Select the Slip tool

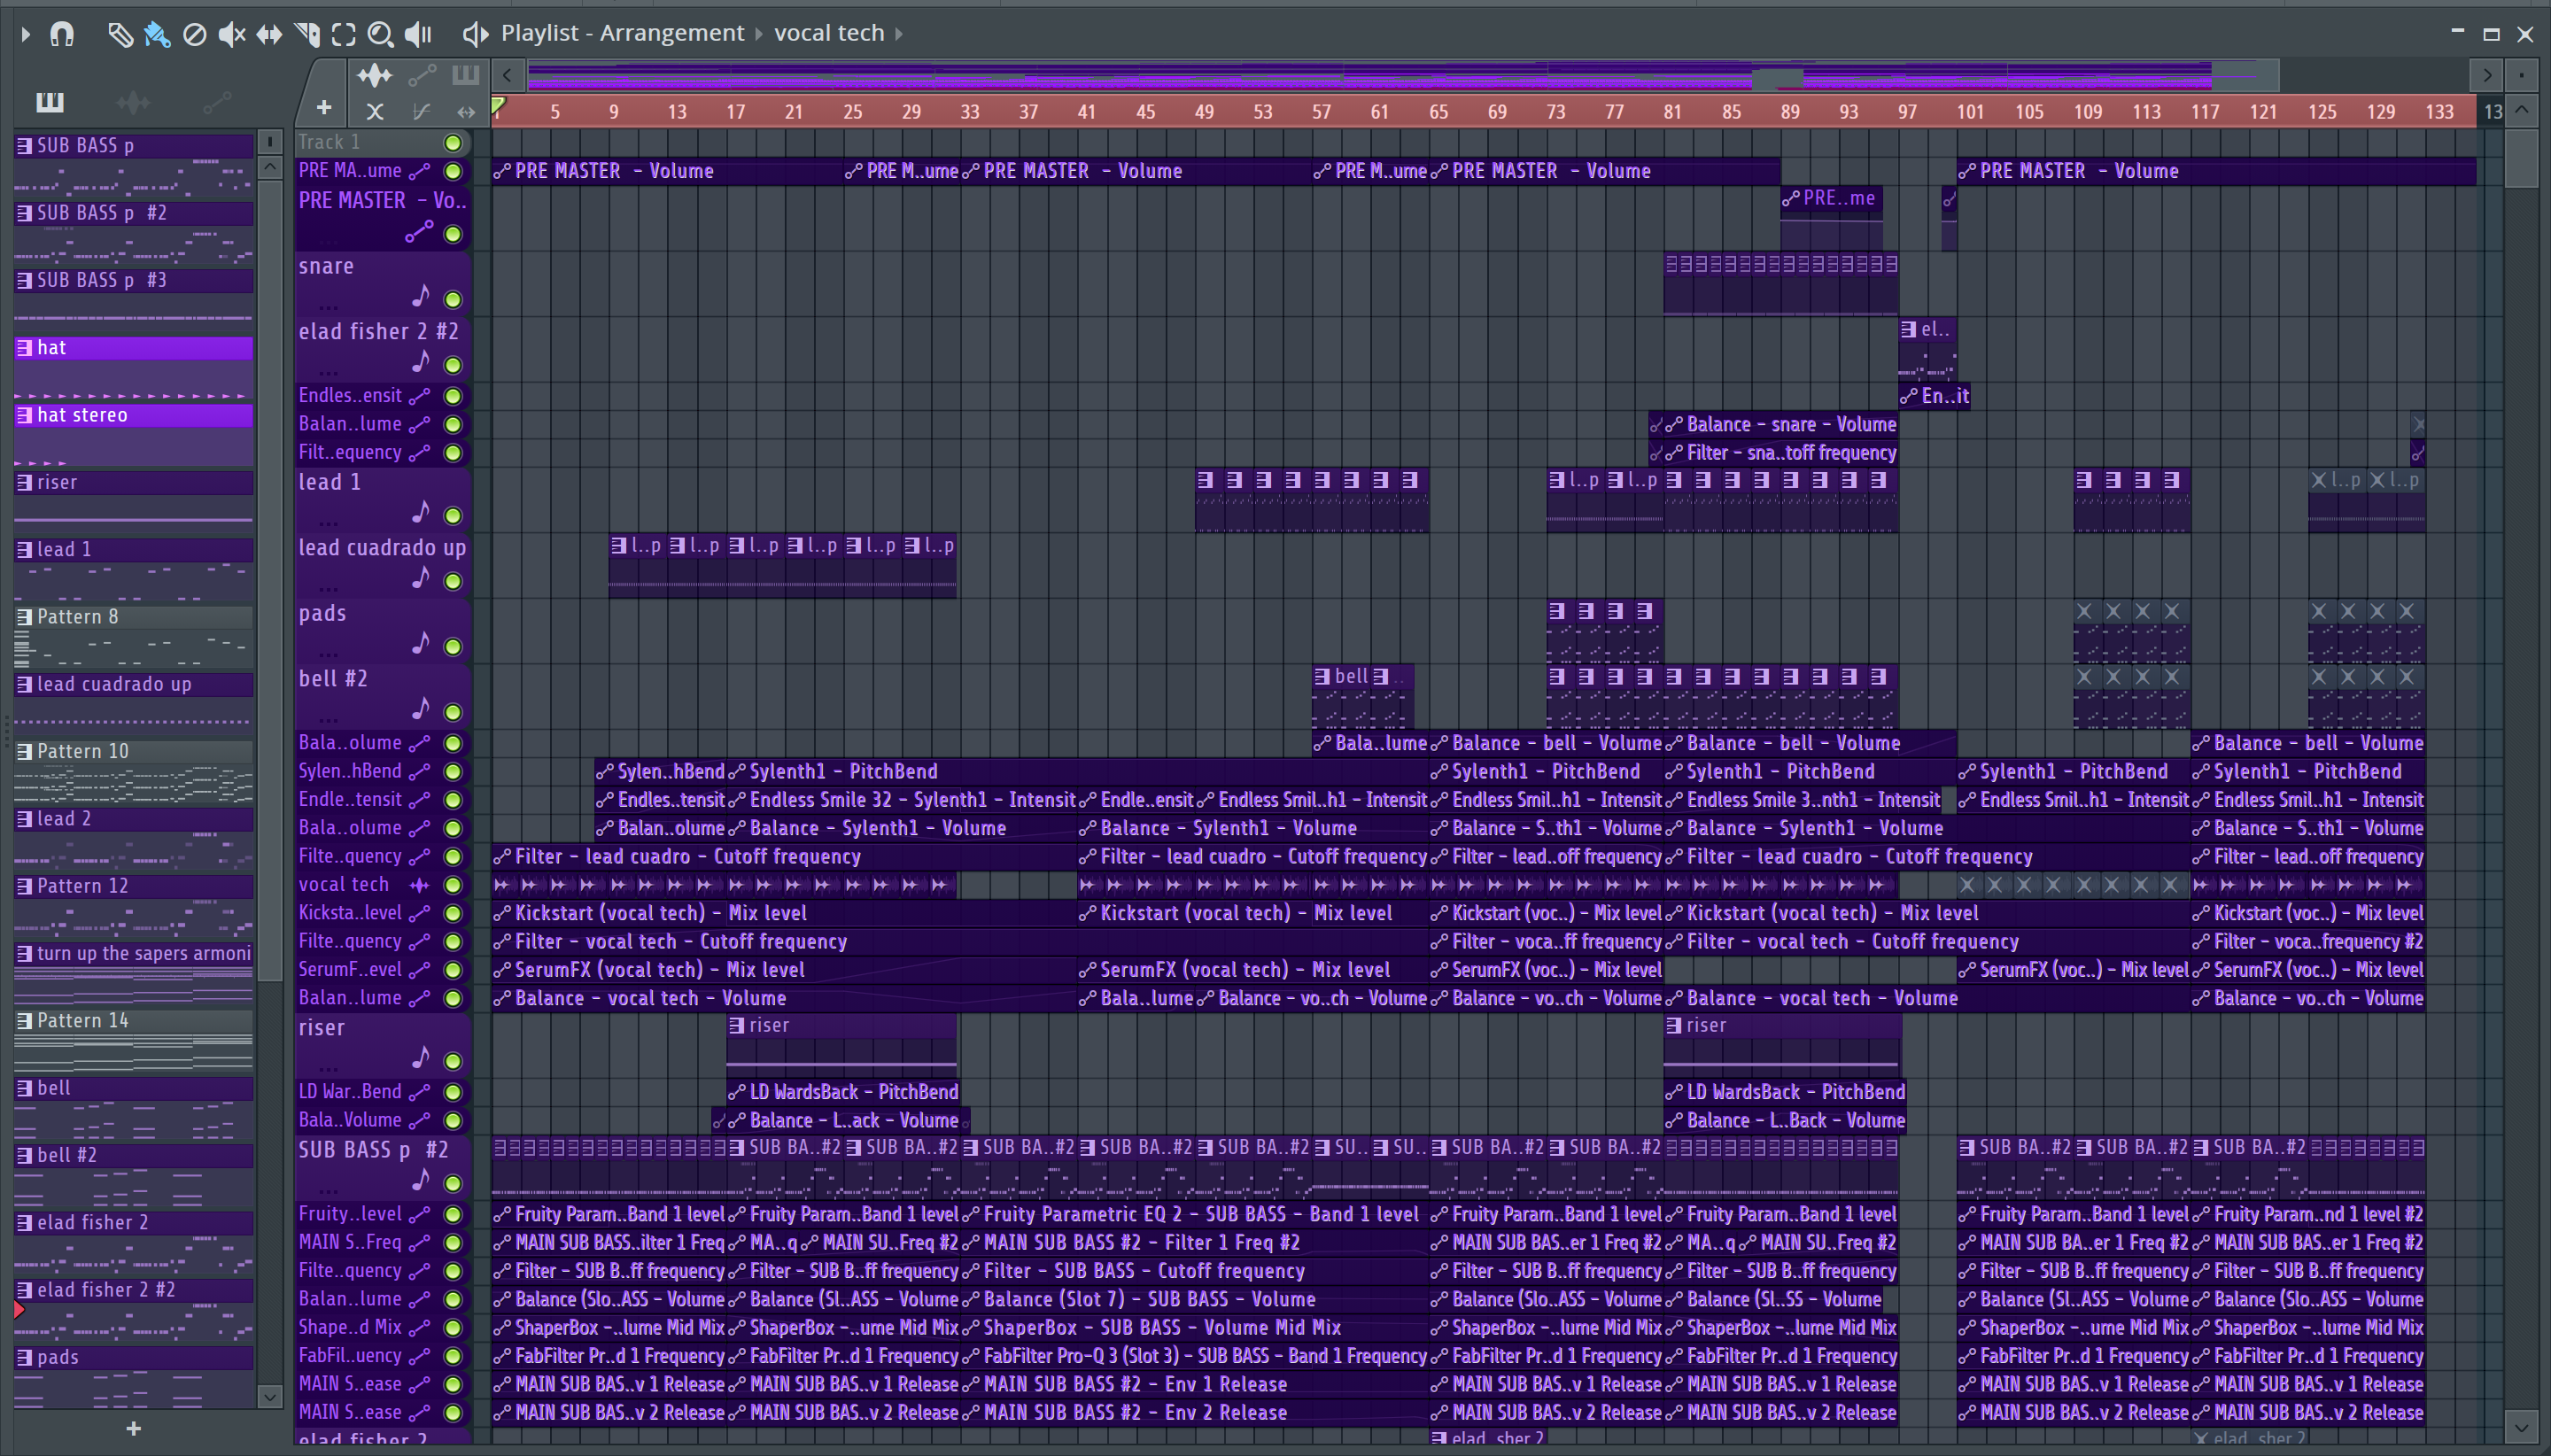click(269, 34)
